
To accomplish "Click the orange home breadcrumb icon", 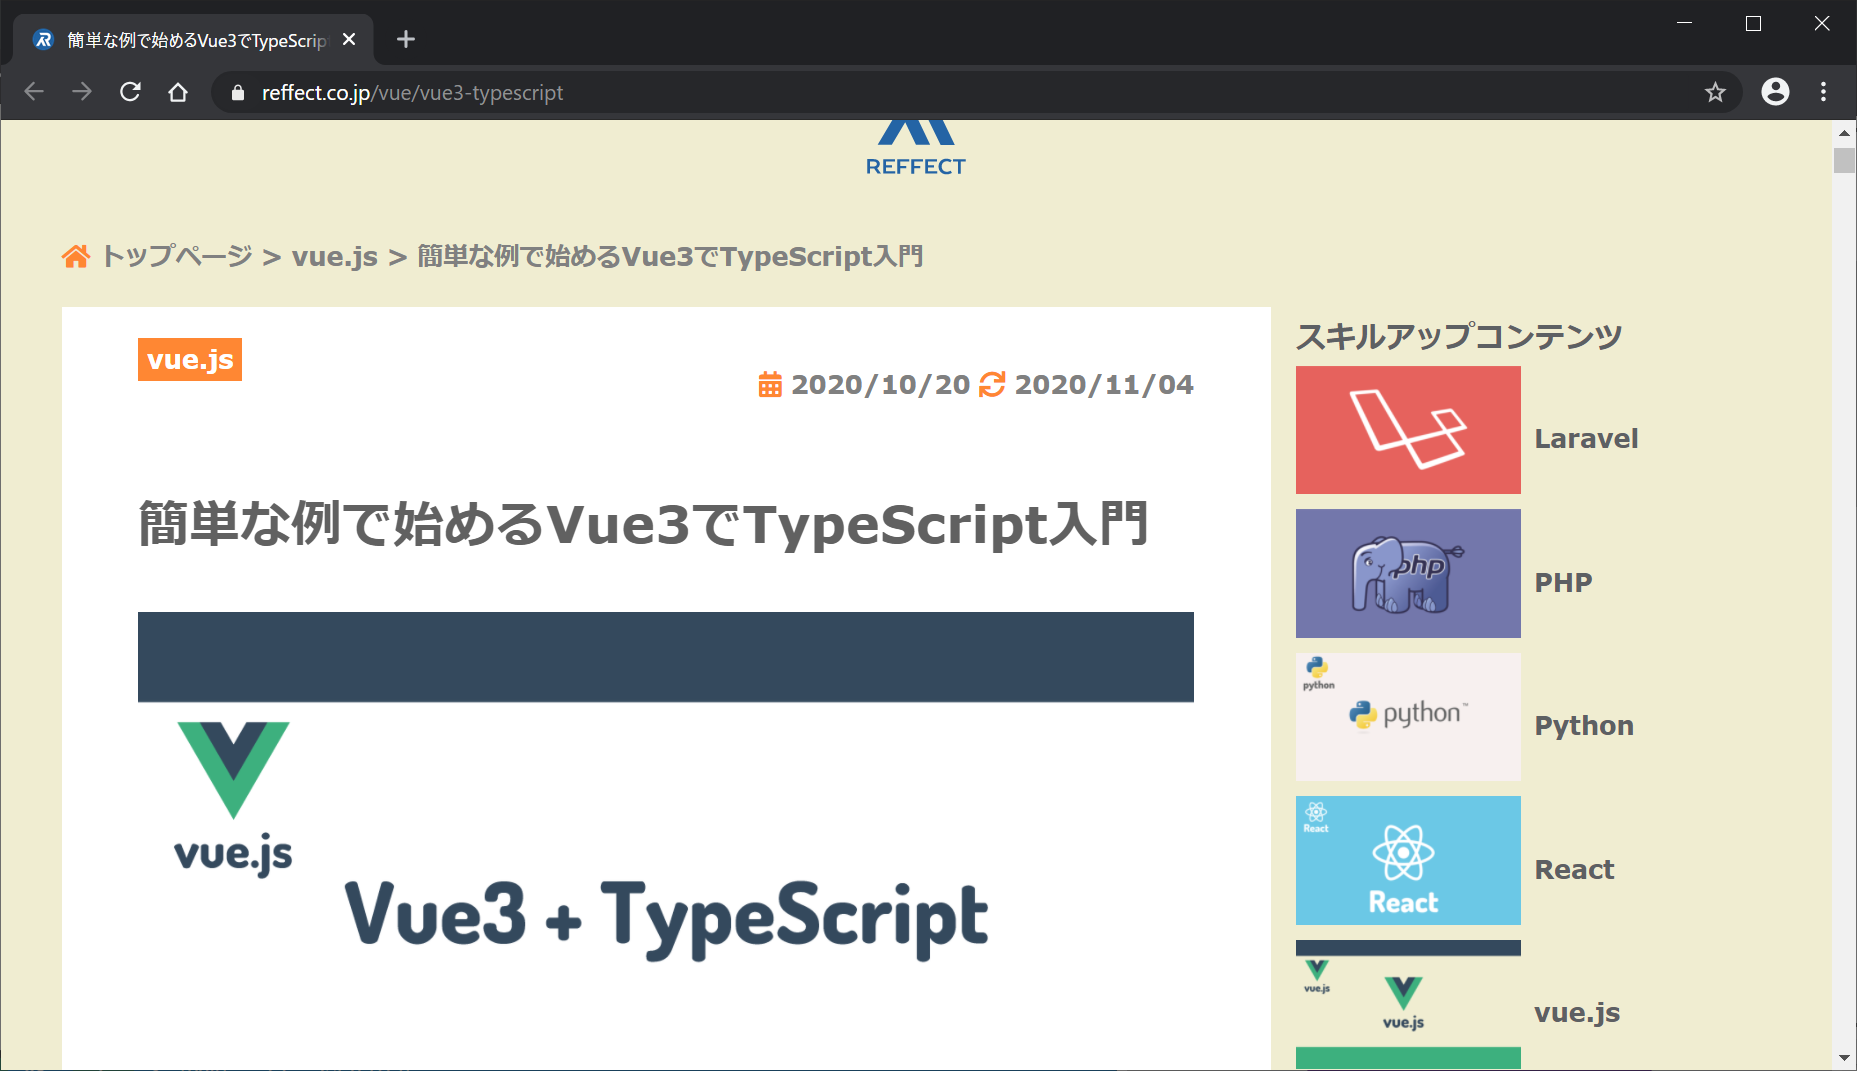I will coord(76,257).
